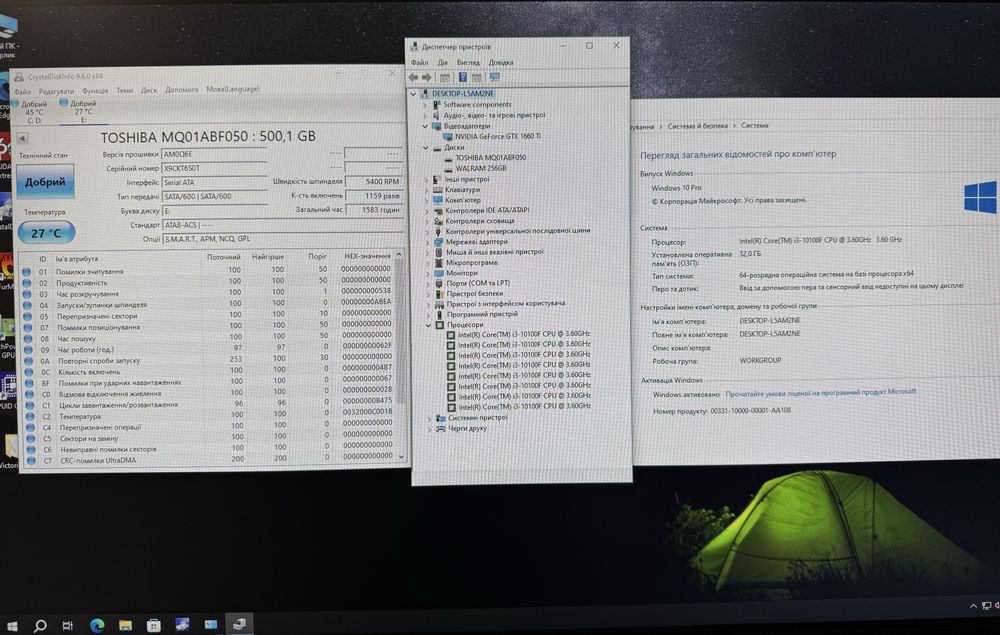Click the Комп'ютер category icon
The width and height of the screenshot is (1000, 635).
[x=438, y=200]
